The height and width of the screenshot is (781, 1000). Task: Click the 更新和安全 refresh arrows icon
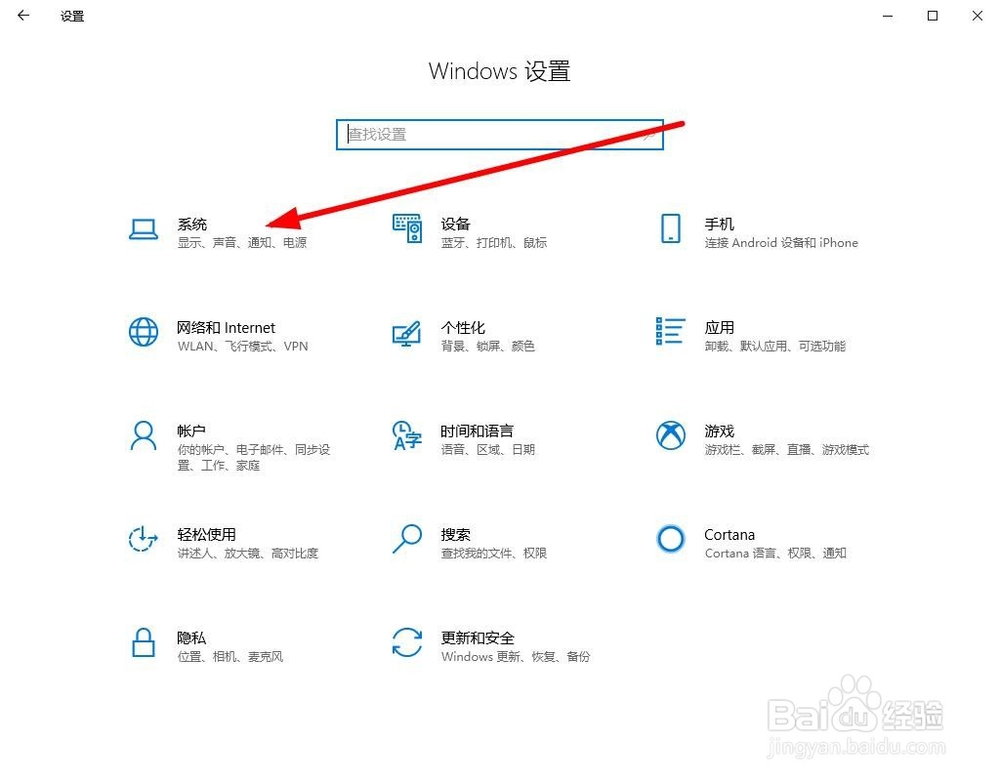point(407,642)
